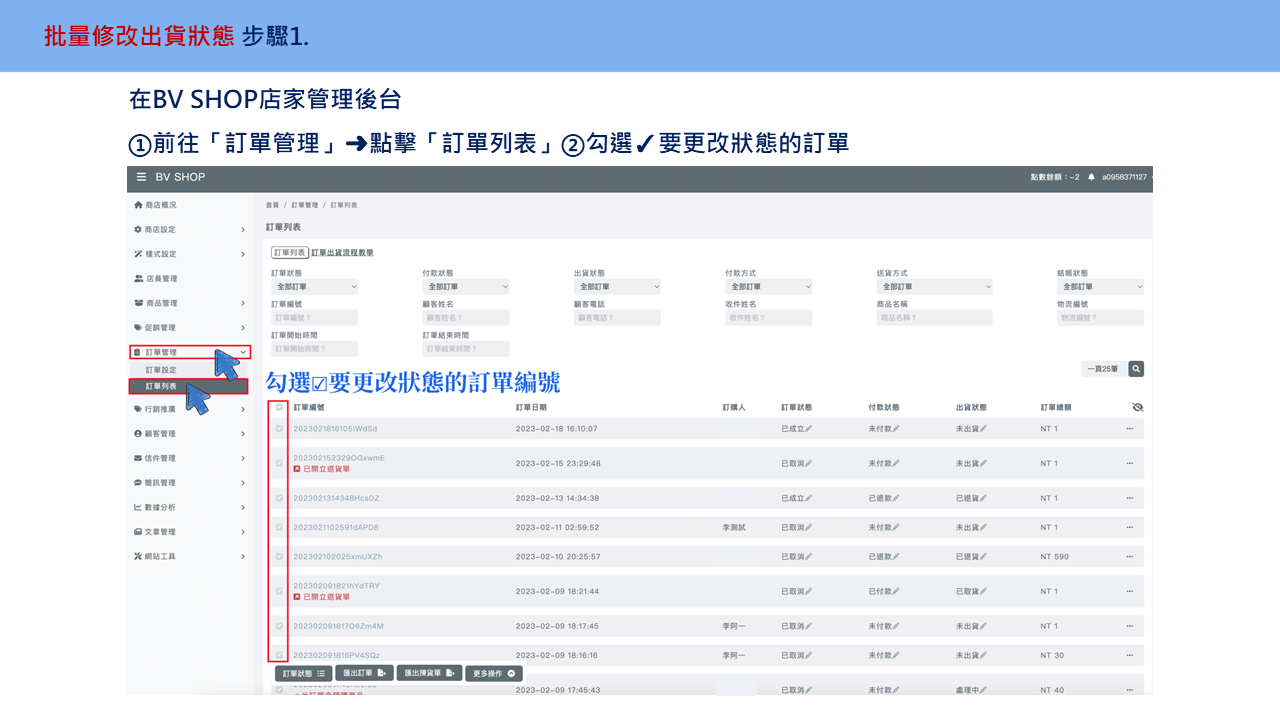Image resolution: width=1280 pixels, height=720 pixels.
Task: Click the 匯出揀貨單 button
Action: click(x=429, y=674)
